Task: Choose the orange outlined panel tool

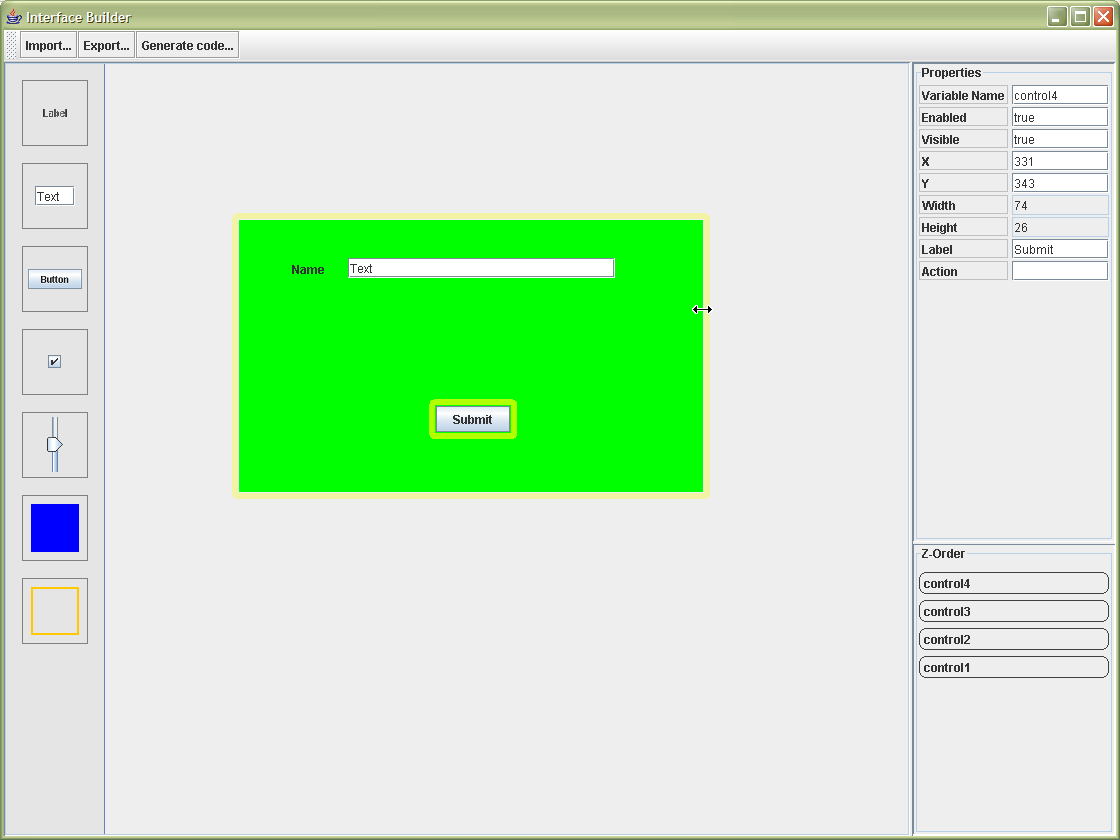Action: click(x=55, y=611)
